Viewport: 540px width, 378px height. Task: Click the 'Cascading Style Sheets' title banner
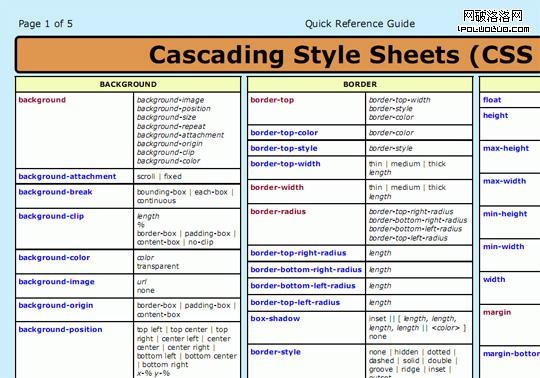(x=278, y=54)
